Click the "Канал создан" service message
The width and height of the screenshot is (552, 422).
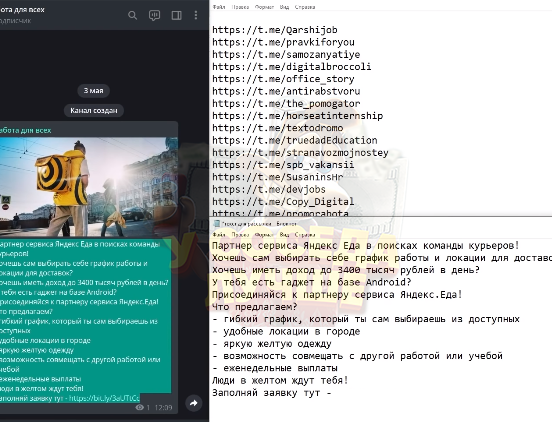pyautogui.click(x=94, y=111)
